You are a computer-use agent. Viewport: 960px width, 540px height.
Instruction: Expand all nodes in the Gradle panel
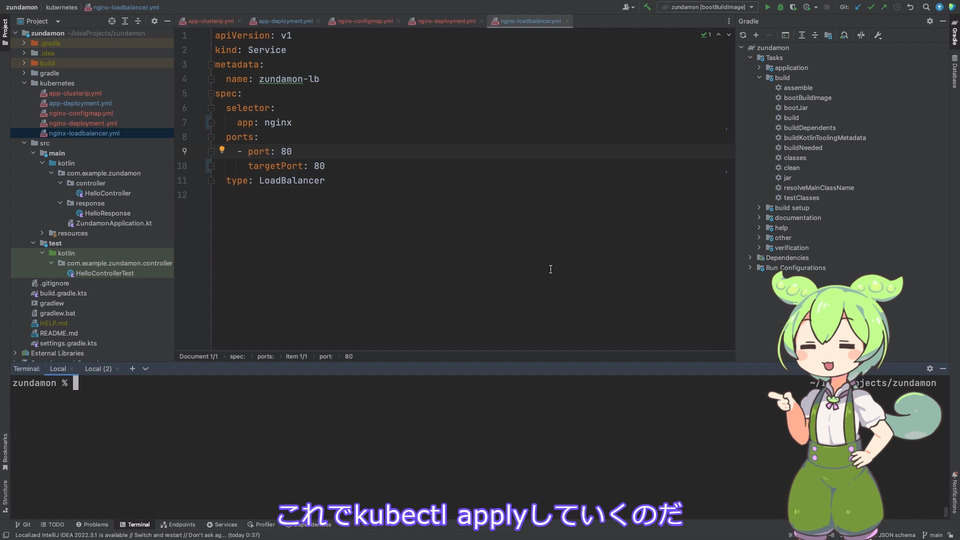(801, 36)
